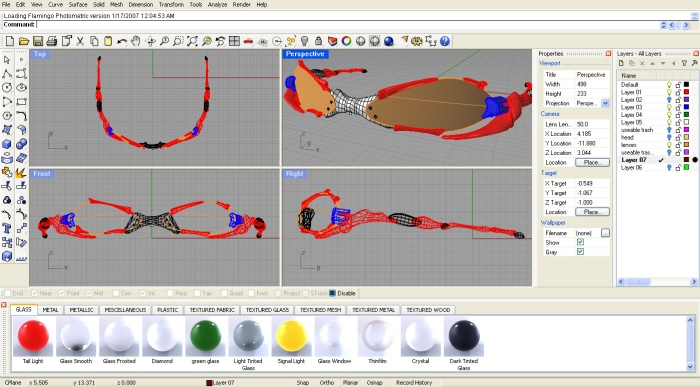Toggle Ortho in the status bar

pyautogui.click(x=326, y=383)
